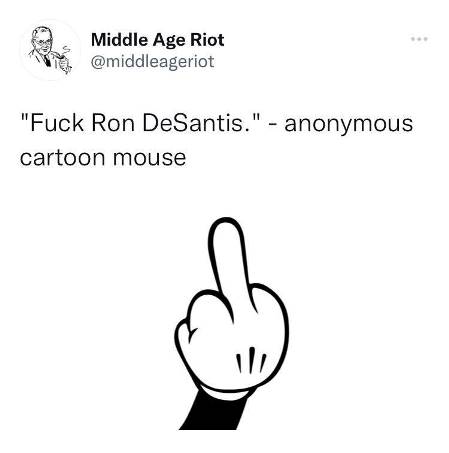
Task: Visit the @middleageriot handle link
Action: 152,62
